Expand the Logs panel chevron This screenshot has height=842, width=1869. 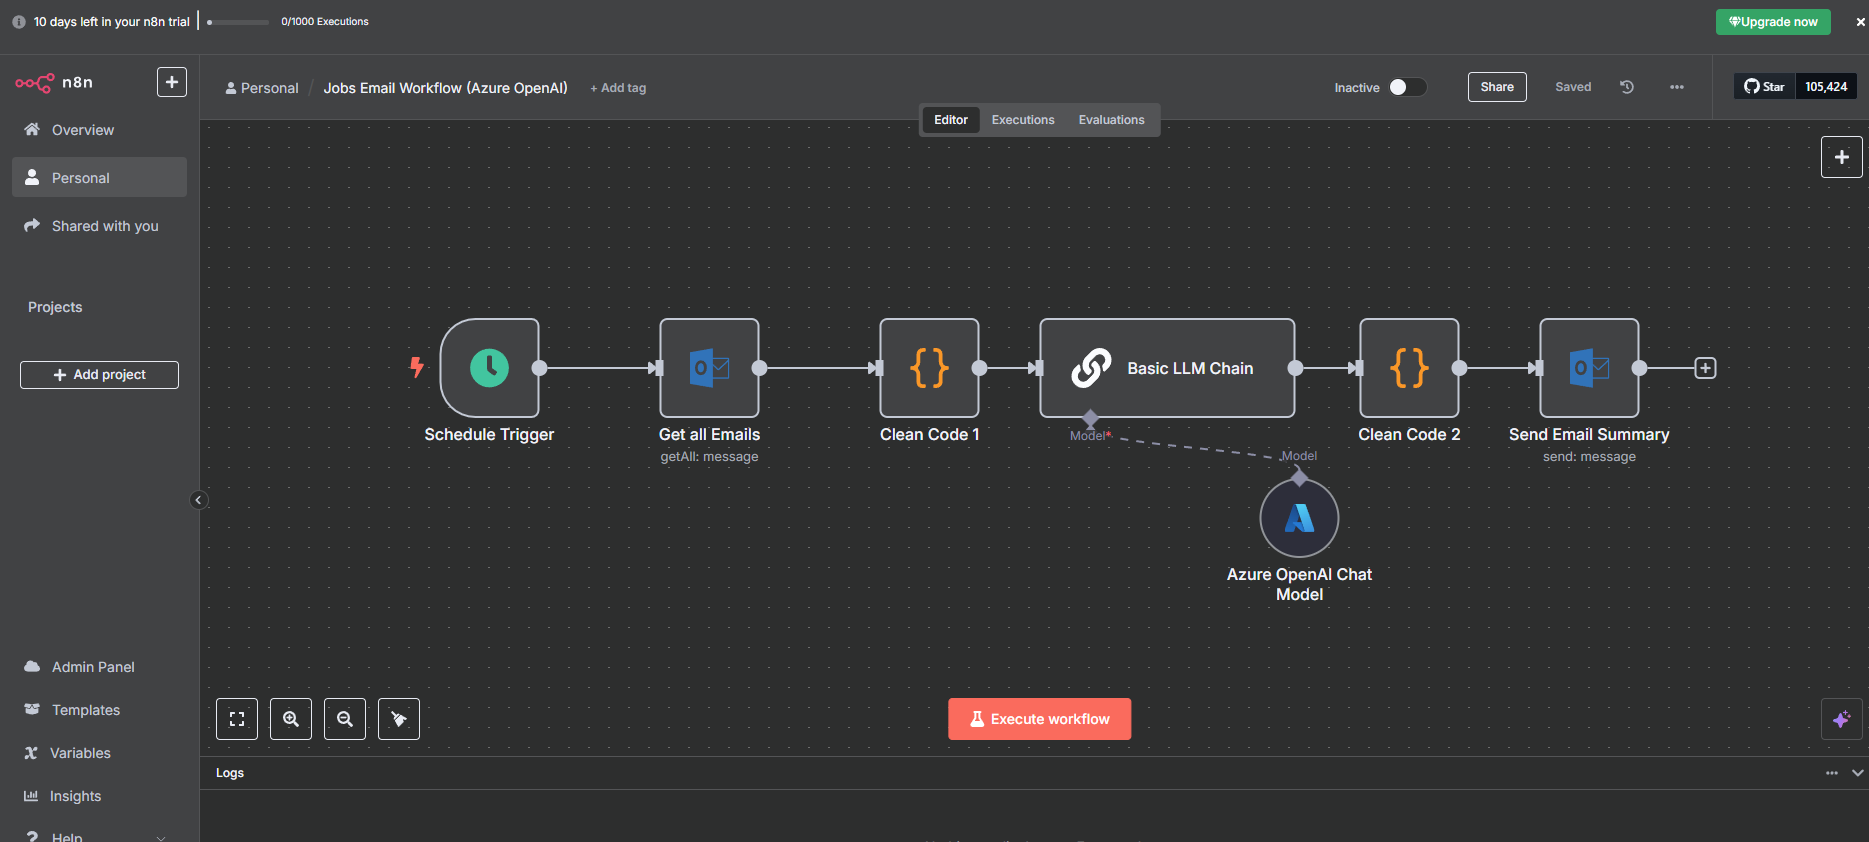click(1857, 773)
